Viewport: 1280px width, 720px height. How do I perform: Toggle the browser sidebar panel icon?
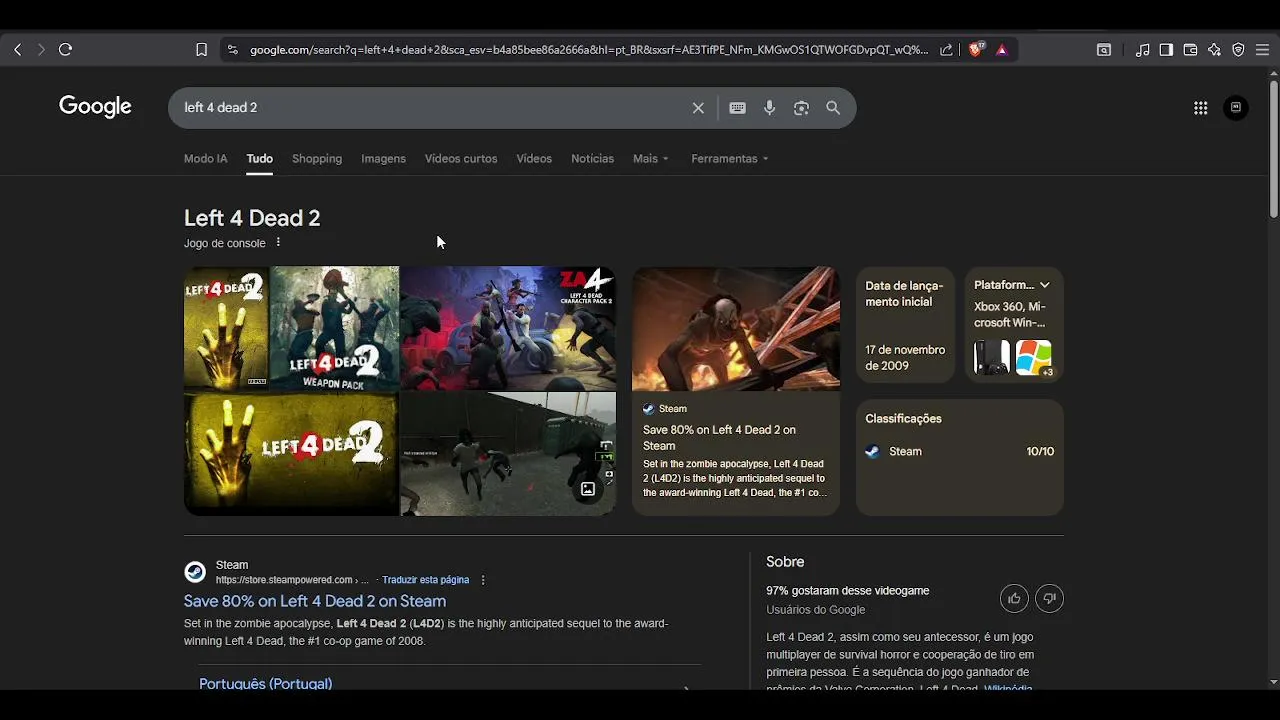tap(1166, 49)
